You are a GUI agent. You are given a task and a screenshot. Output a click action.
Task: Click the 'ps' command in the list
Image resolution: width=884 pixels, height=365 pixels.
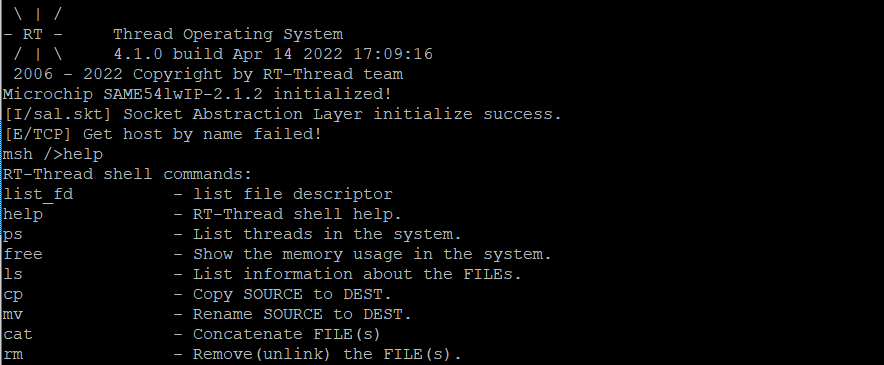(13, 235)
